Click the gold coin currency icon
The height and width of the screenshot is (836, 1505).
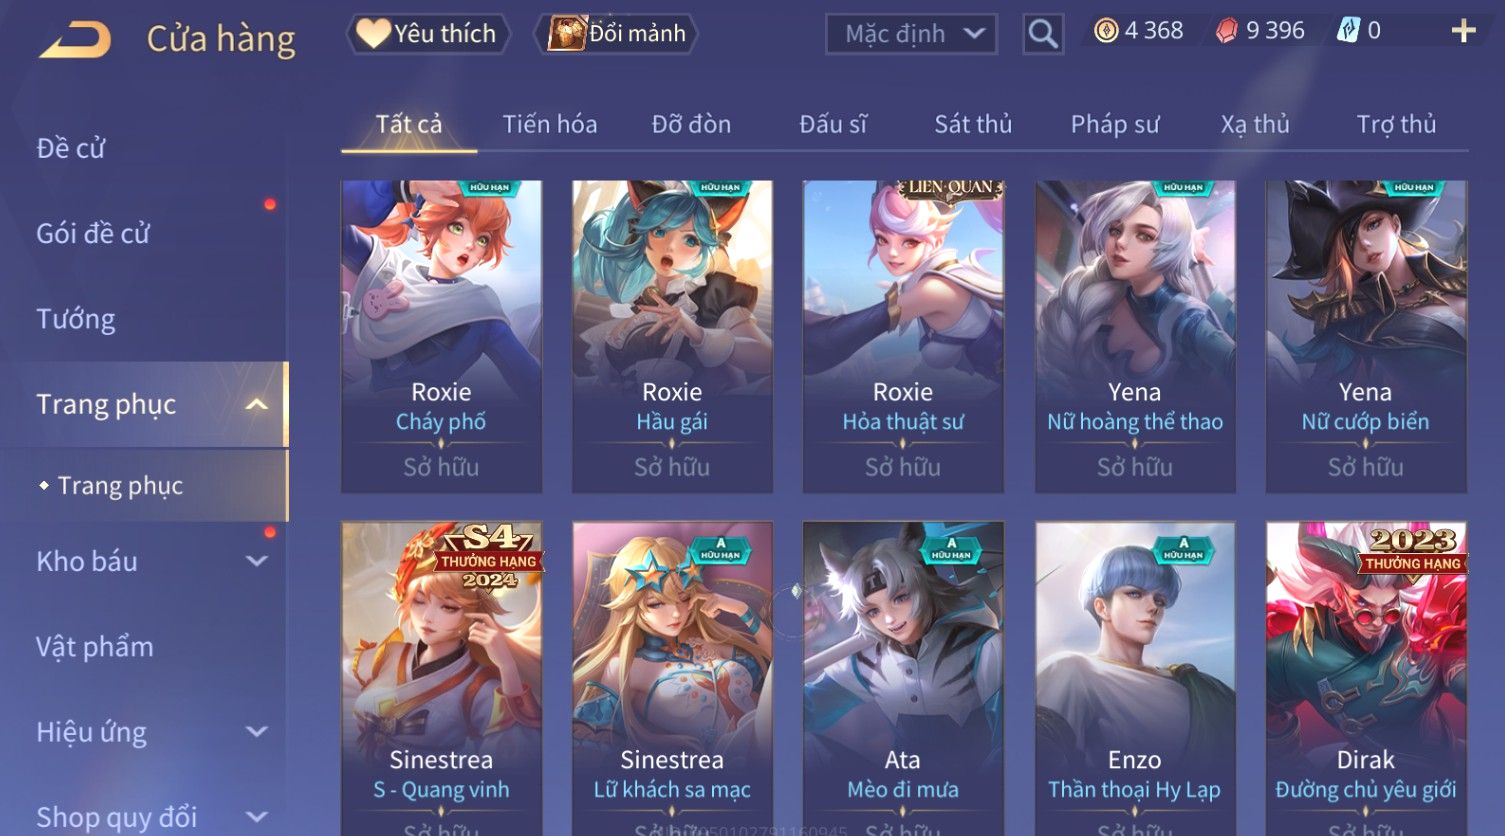click(x=1106, y=31)
